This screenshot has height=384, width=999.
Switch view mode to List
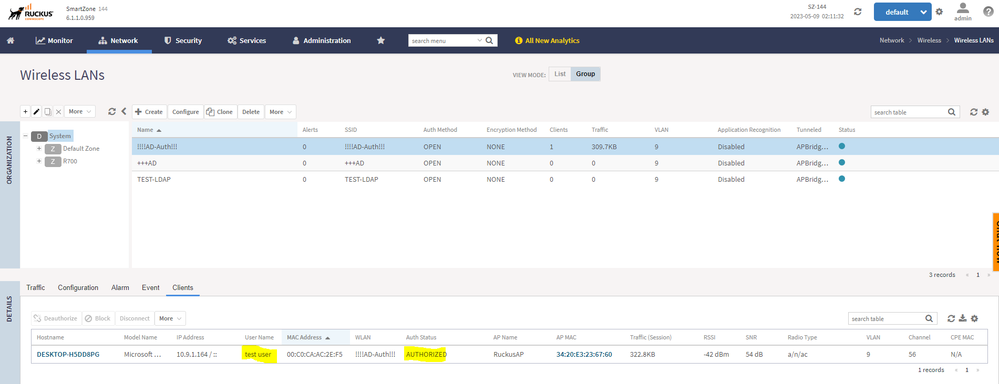click(559, 74)
